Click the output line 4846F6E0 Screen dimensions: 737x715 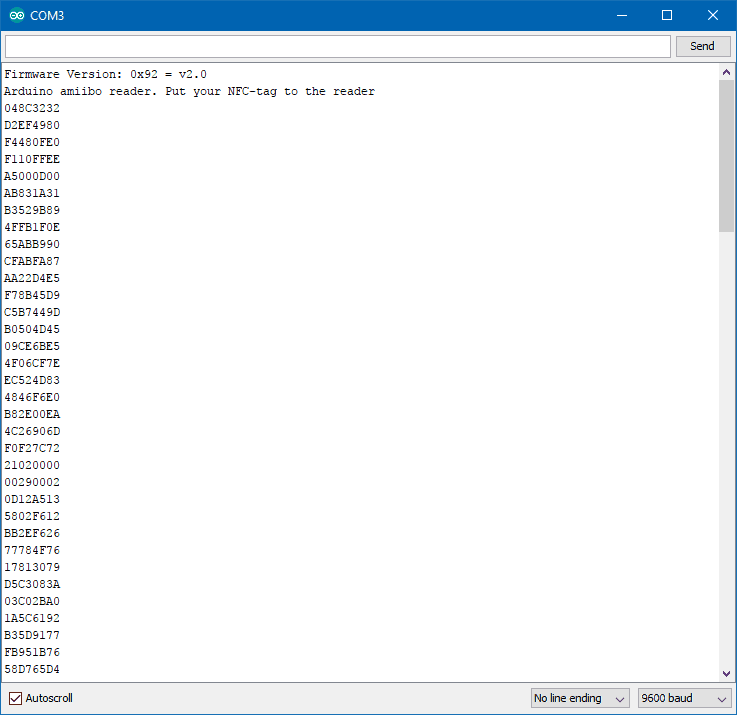[x=32, y=397]
